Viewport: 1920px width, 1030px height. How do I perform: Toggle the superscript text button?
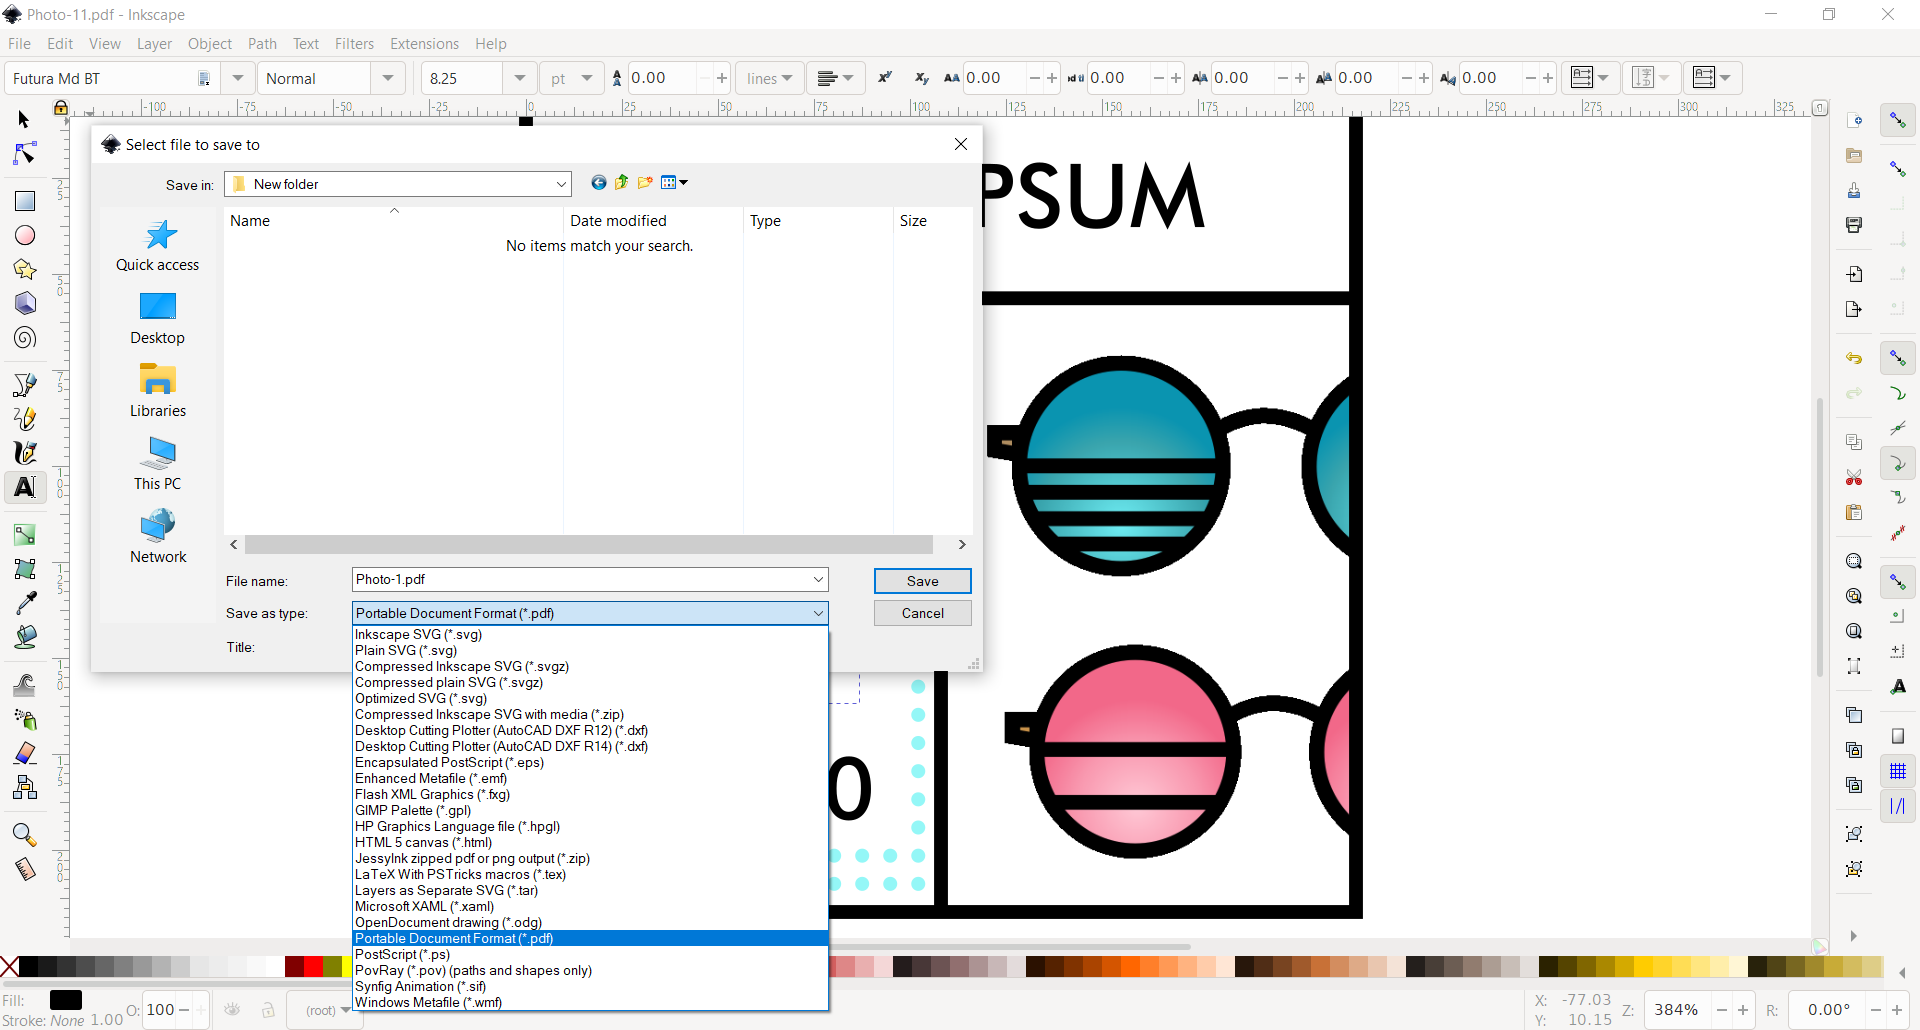885,78
